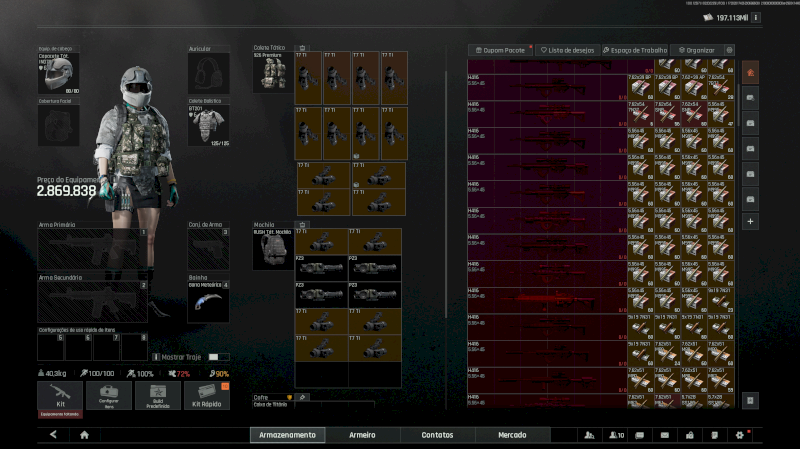Screen dimensions: 800x449
Task: Select the Garra Metálica knife slot
Action: click(x=208, y=302)
